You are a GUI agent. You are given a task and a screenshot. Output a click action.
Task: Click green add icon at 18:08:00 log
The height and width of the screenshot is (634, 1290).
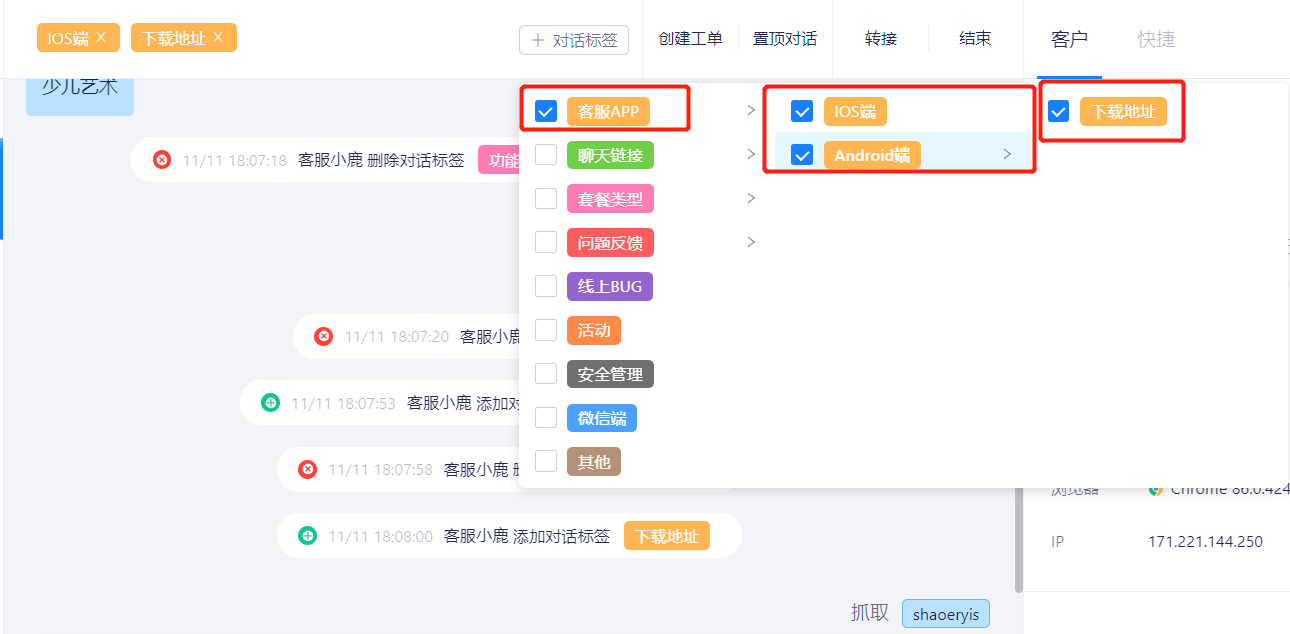(x=307, y=535)
